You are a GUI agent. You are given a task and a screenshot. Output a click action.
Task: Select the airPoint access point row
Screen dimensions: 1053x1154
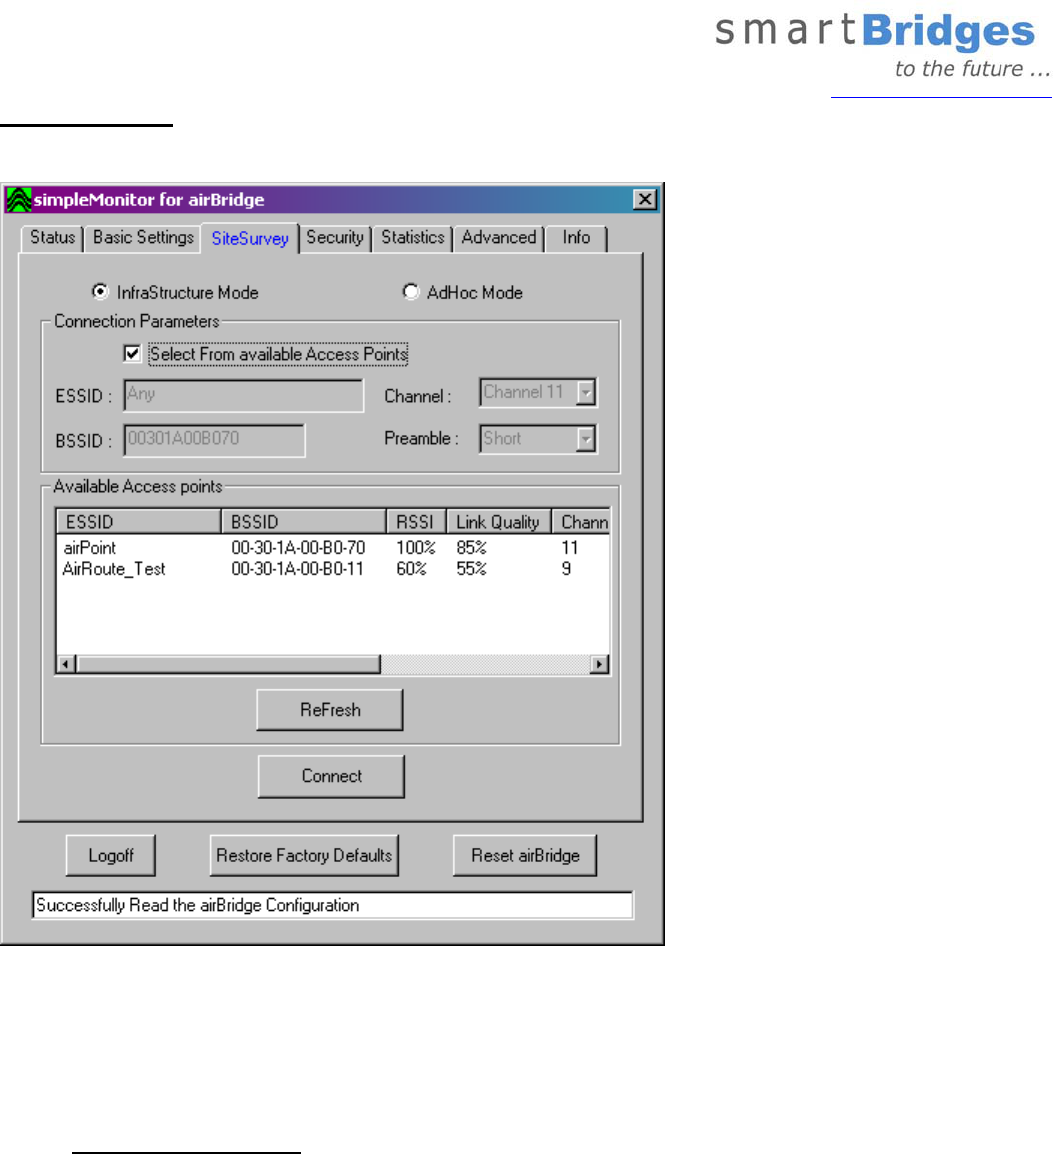pos(333,548)
